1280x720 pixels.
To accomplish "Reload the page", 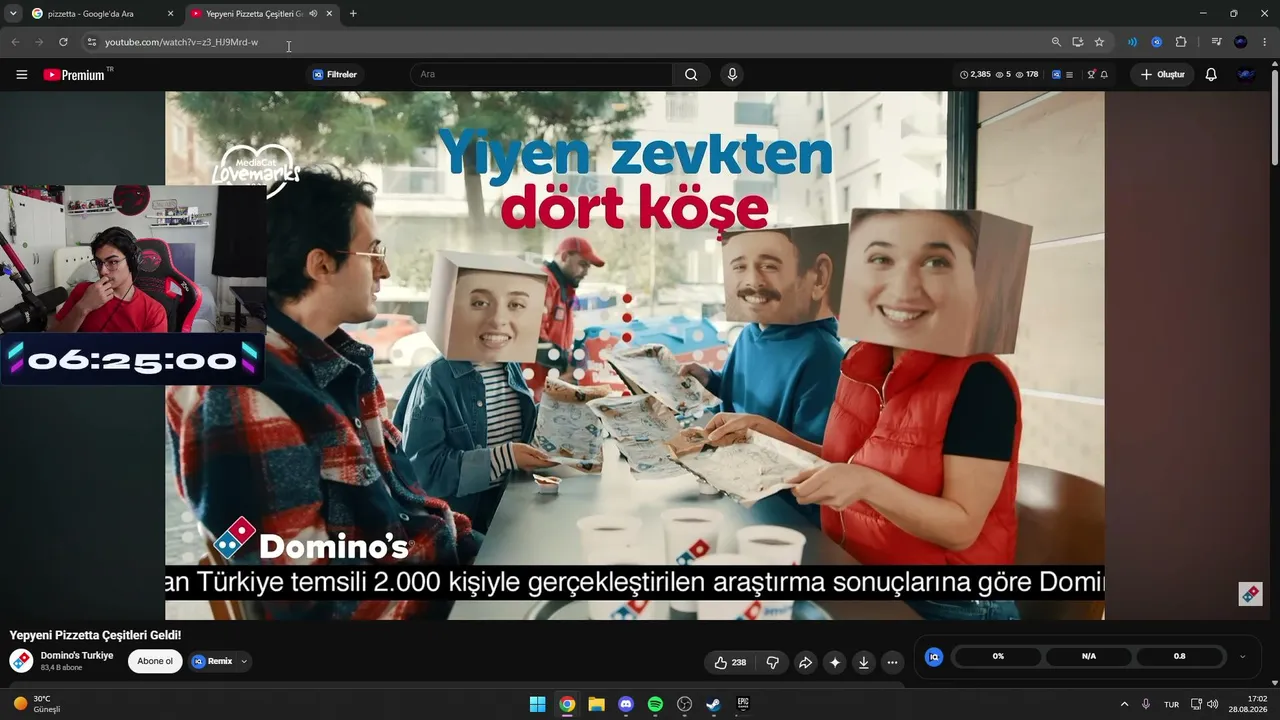I will click(x=63, y=42).
